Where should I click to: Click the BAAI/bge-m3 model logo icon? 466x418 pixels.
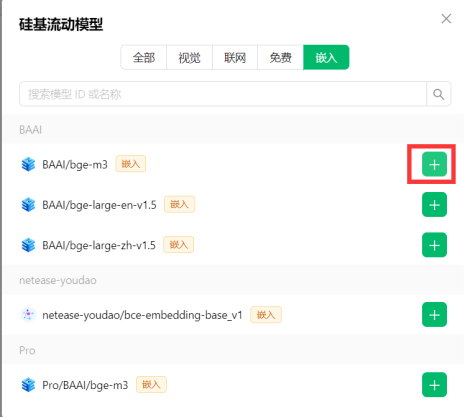(x=28, y=165)
